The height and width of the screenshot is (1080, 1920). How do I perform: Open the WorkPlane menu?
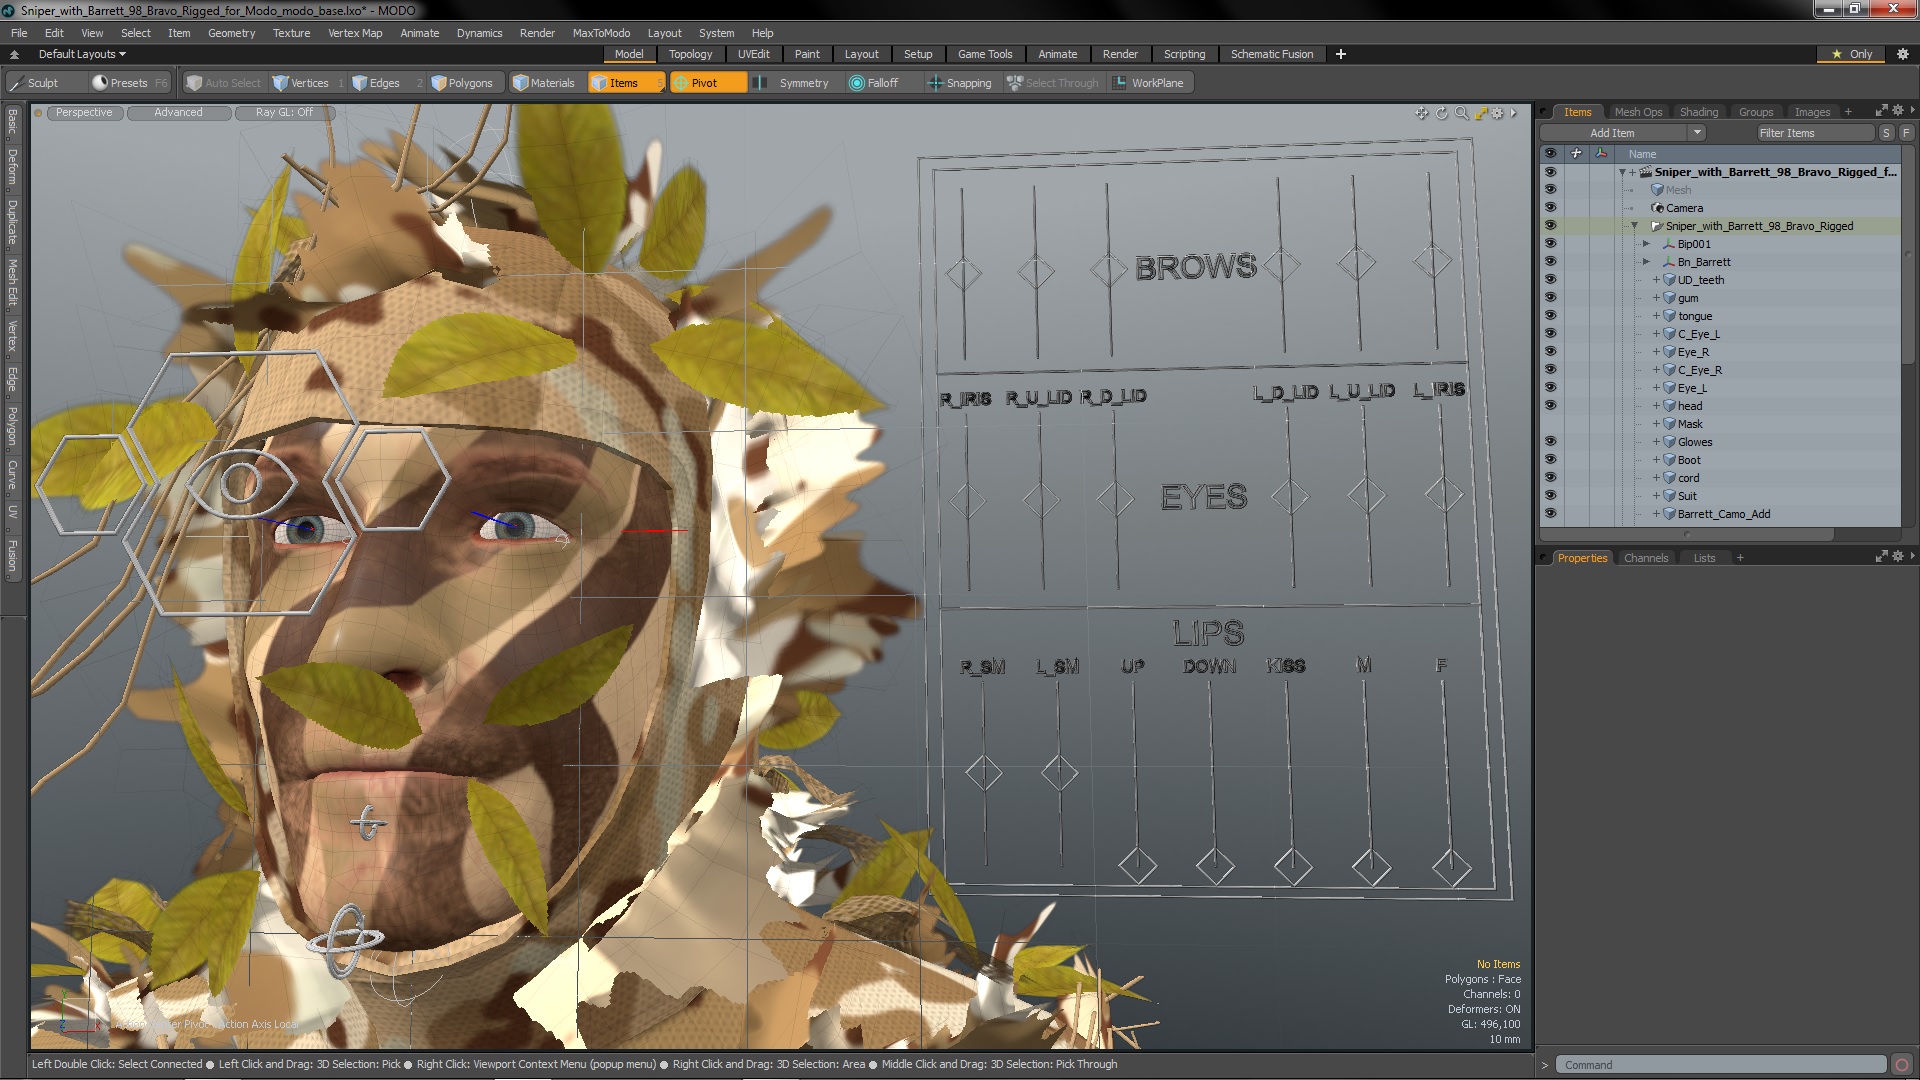point(1150,83)
